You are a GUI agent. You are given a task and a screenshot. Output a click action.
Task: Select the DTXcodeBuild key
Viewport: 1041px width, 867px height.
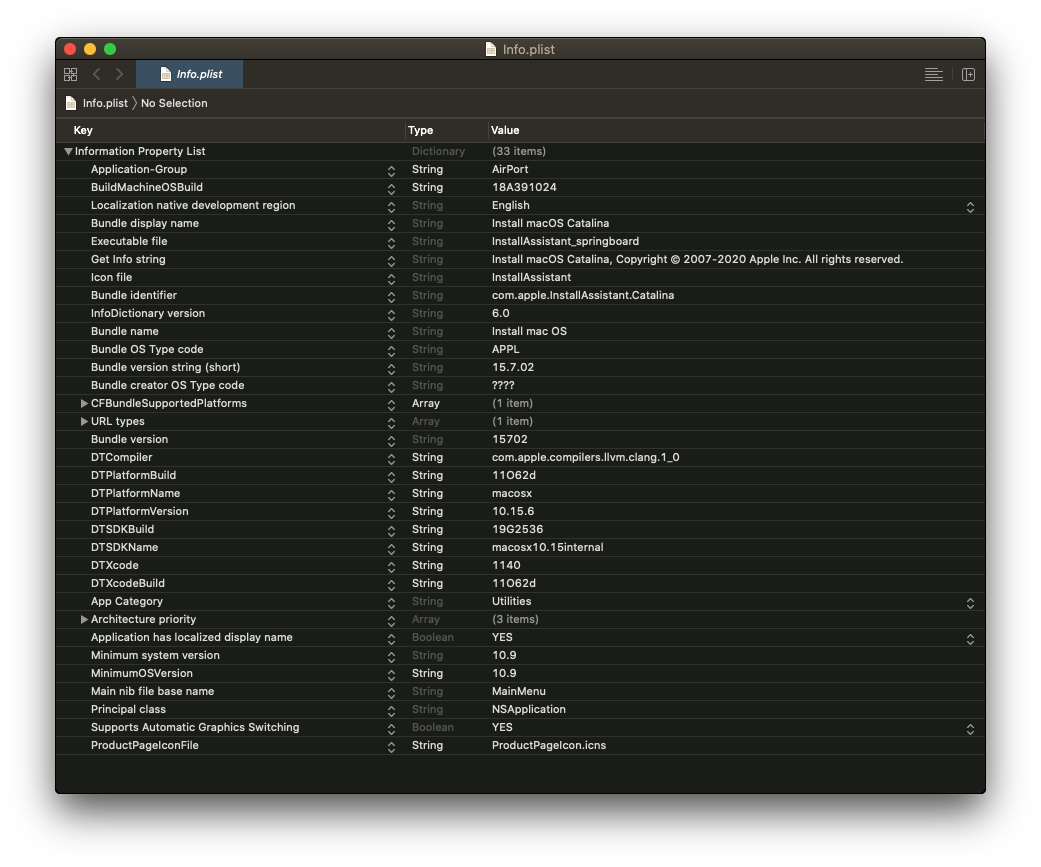127,583
